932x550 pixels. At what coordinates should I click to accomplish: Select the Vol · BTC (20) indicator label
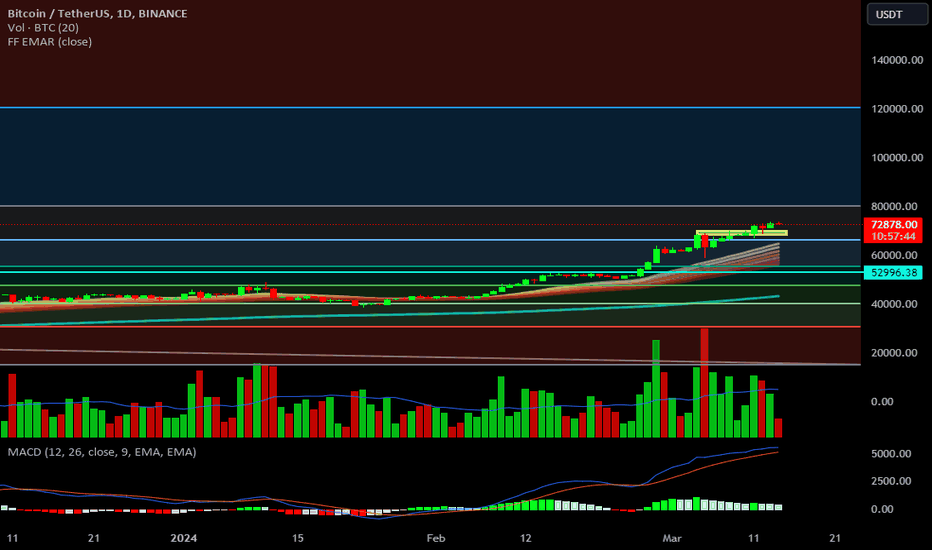pyautogui.click(x=43, y=27)
